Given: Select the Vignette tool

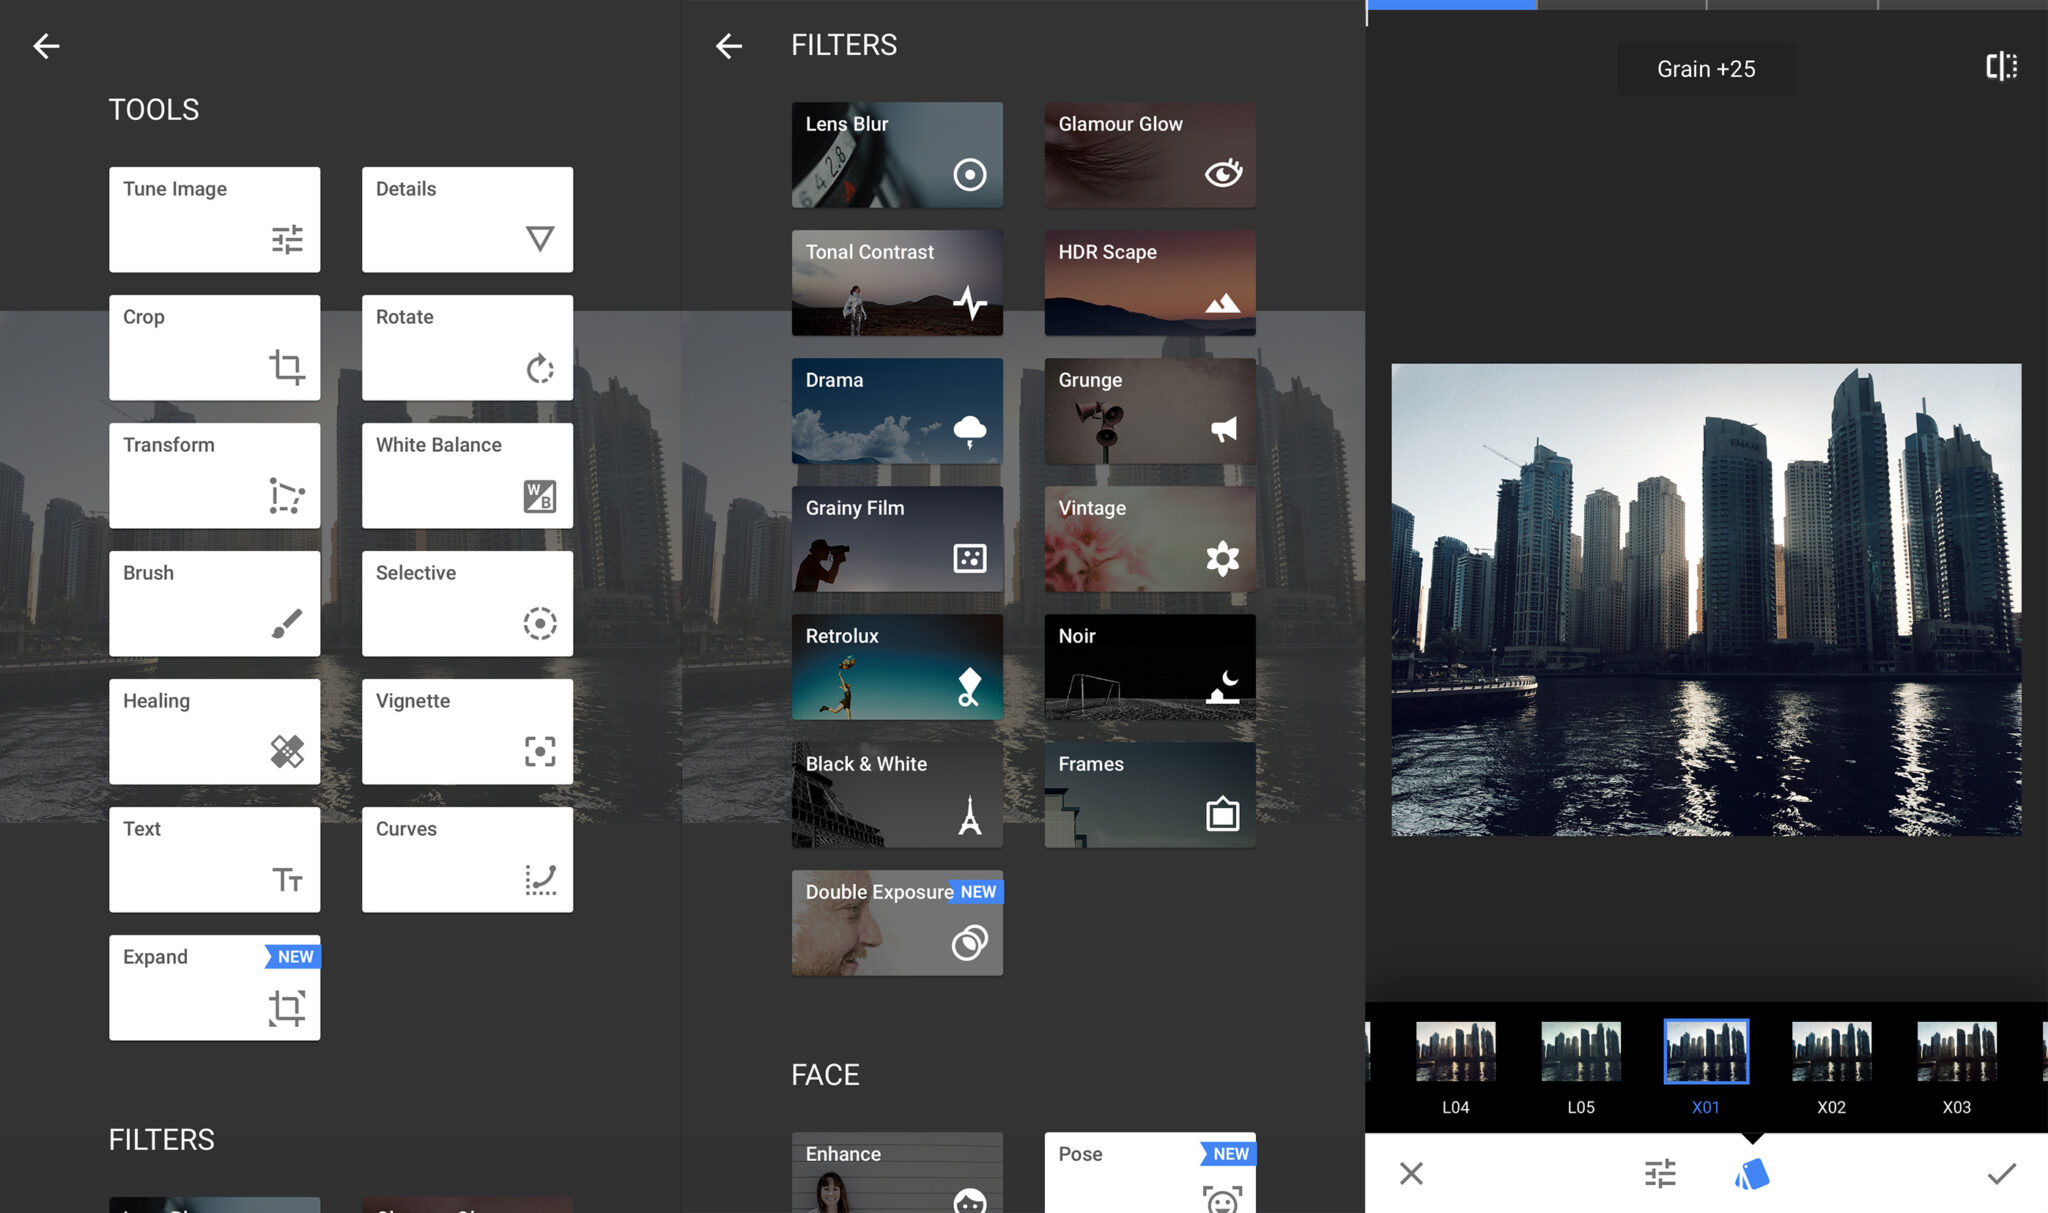Looking at the screenshot, I should [x=466, y=731].
